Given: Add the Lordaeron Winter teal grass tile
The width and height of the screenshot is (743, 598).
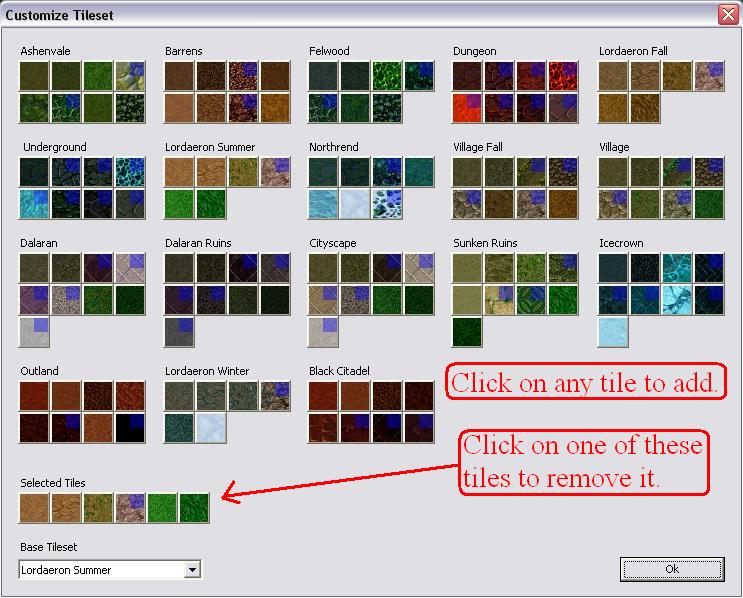Looking at the screenshot, I should point(179,428).
